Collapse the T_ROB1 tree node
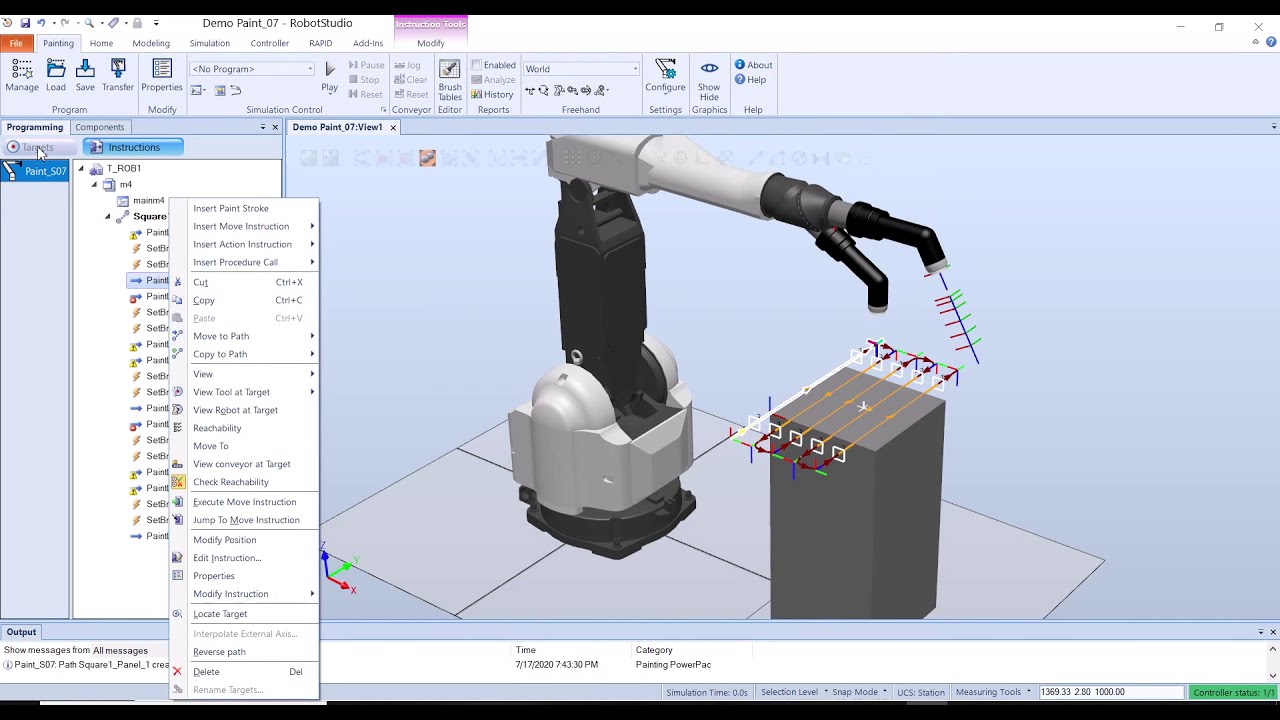 pyautogui.click(x=81, y=169)
